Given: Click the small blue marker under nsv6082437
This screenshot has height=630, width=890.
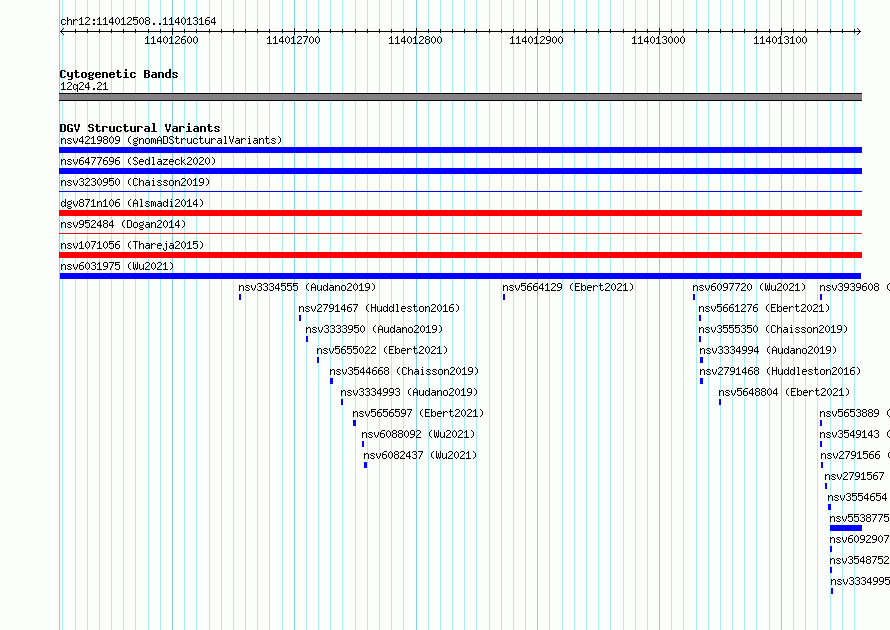Looking at the screenshot, I should point(366,465).
